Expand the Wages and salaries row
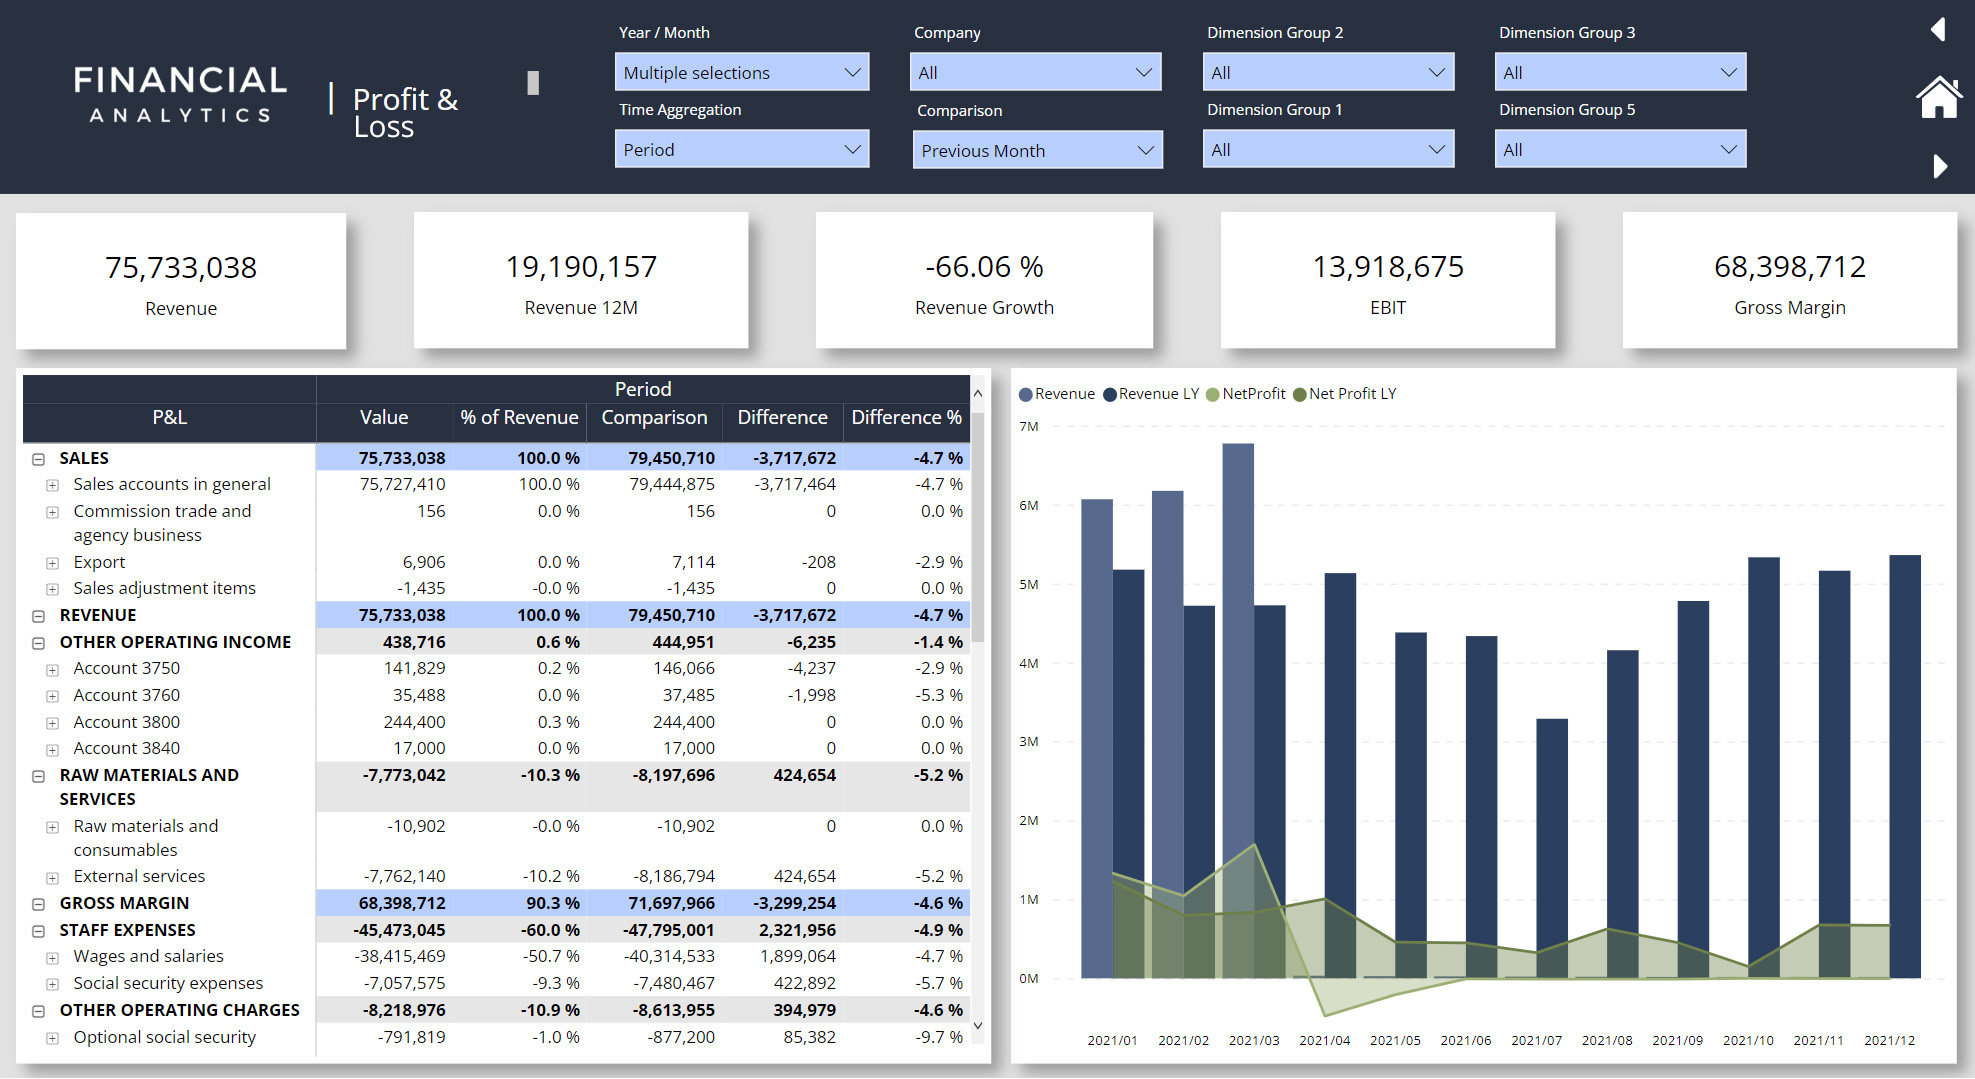This screenshot has width=1975, height=1079. click(x=52, y=958)
